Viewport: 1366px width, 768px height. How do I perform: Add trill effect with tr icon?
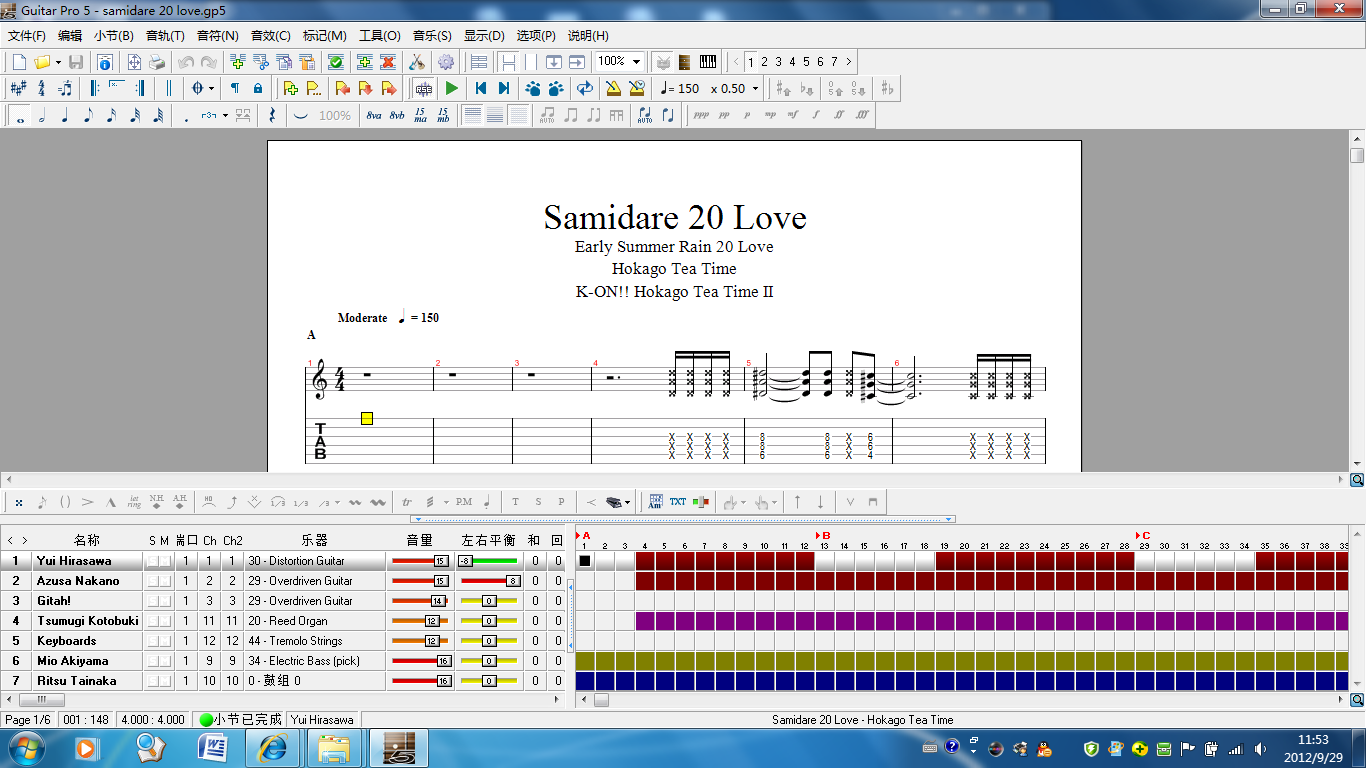(407, 502)
